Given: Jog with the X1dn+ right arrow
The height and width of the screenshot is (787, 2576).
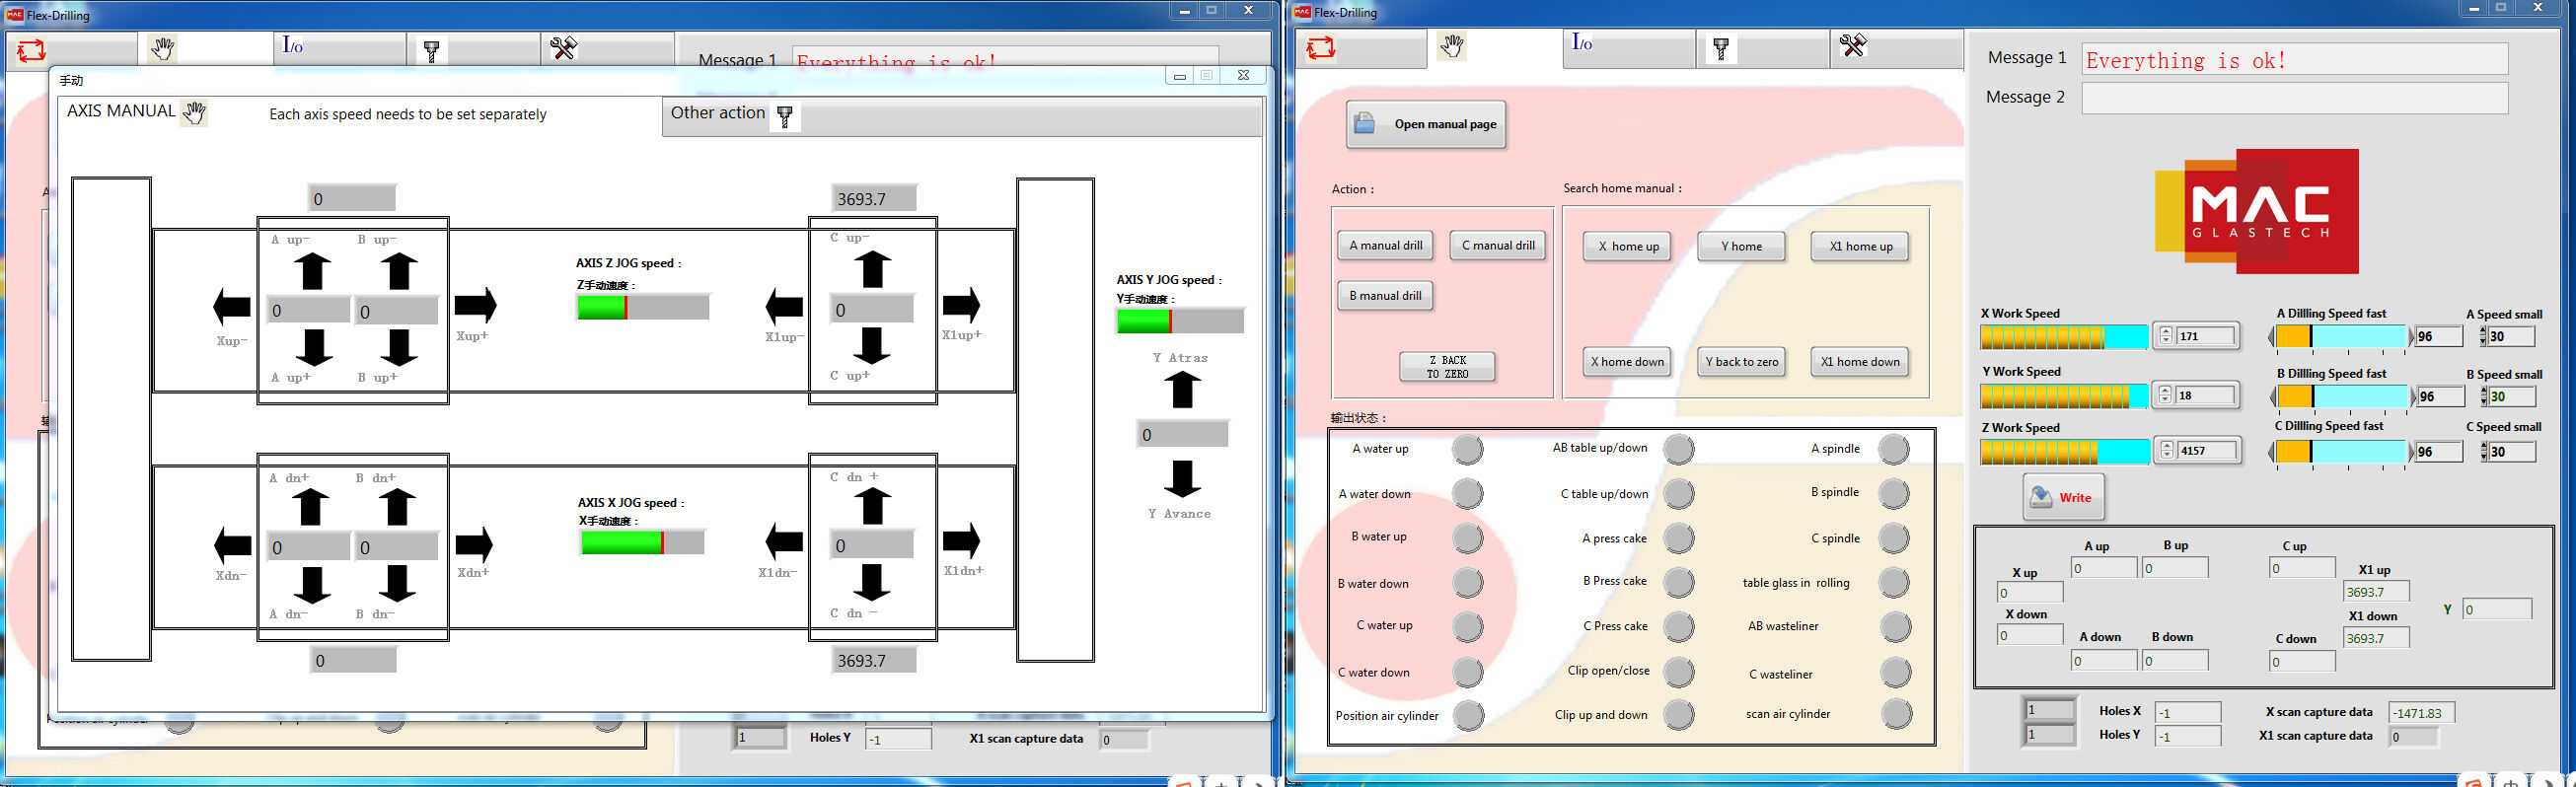Looking at the screenshot, I should 961,541.
